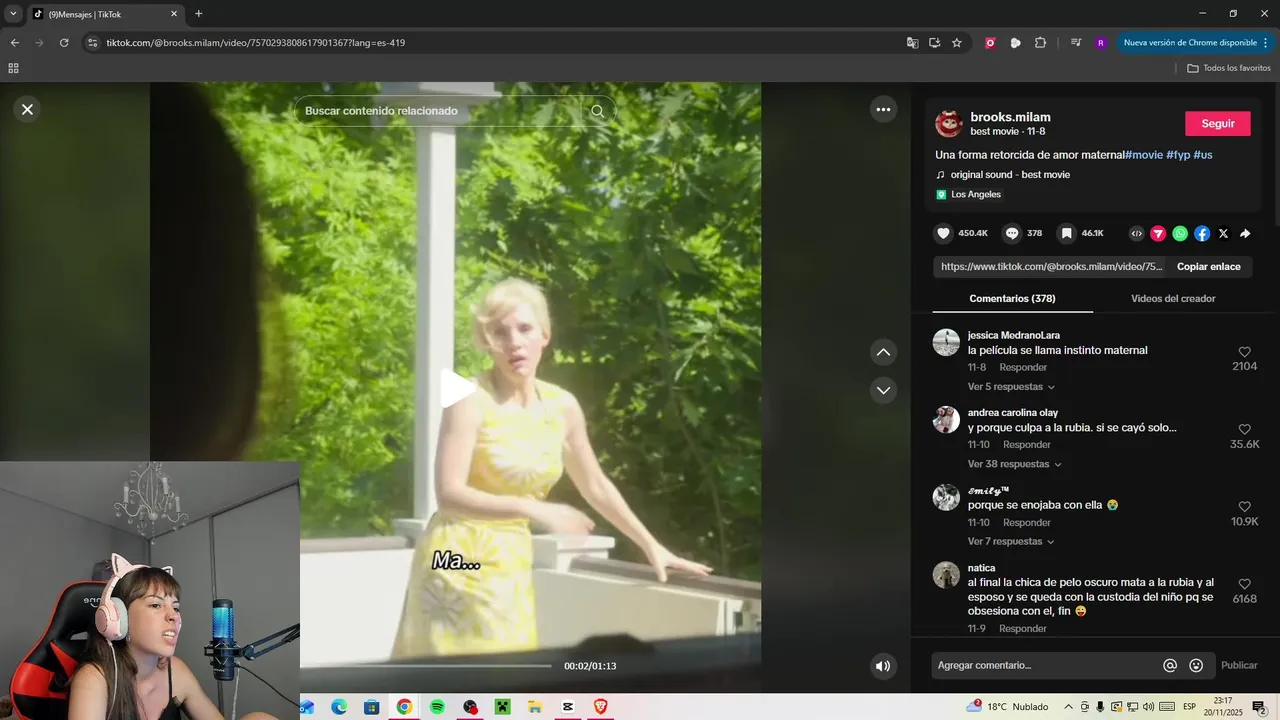The width and height of the screenshot is (1280, 720).
Task: Reply to natica's comment
Action: 1023,629
